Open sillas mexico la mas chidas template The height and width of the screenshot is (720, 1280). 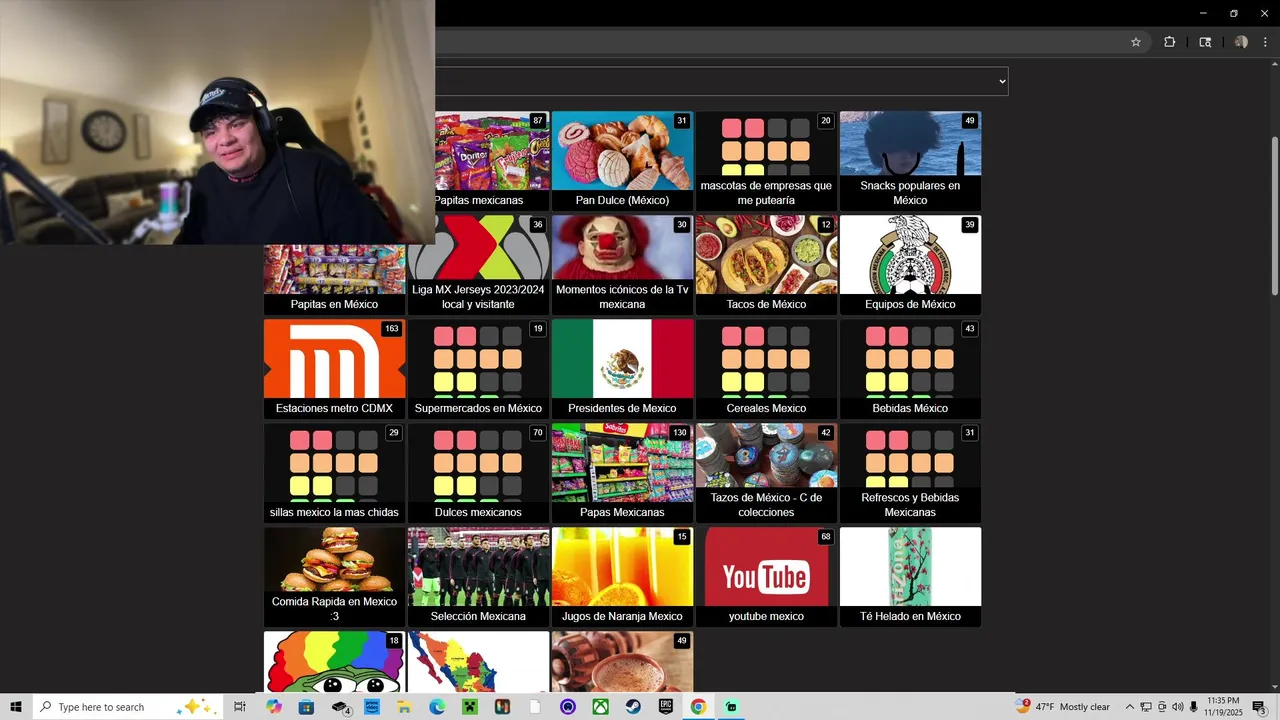(x=334, y=472)
